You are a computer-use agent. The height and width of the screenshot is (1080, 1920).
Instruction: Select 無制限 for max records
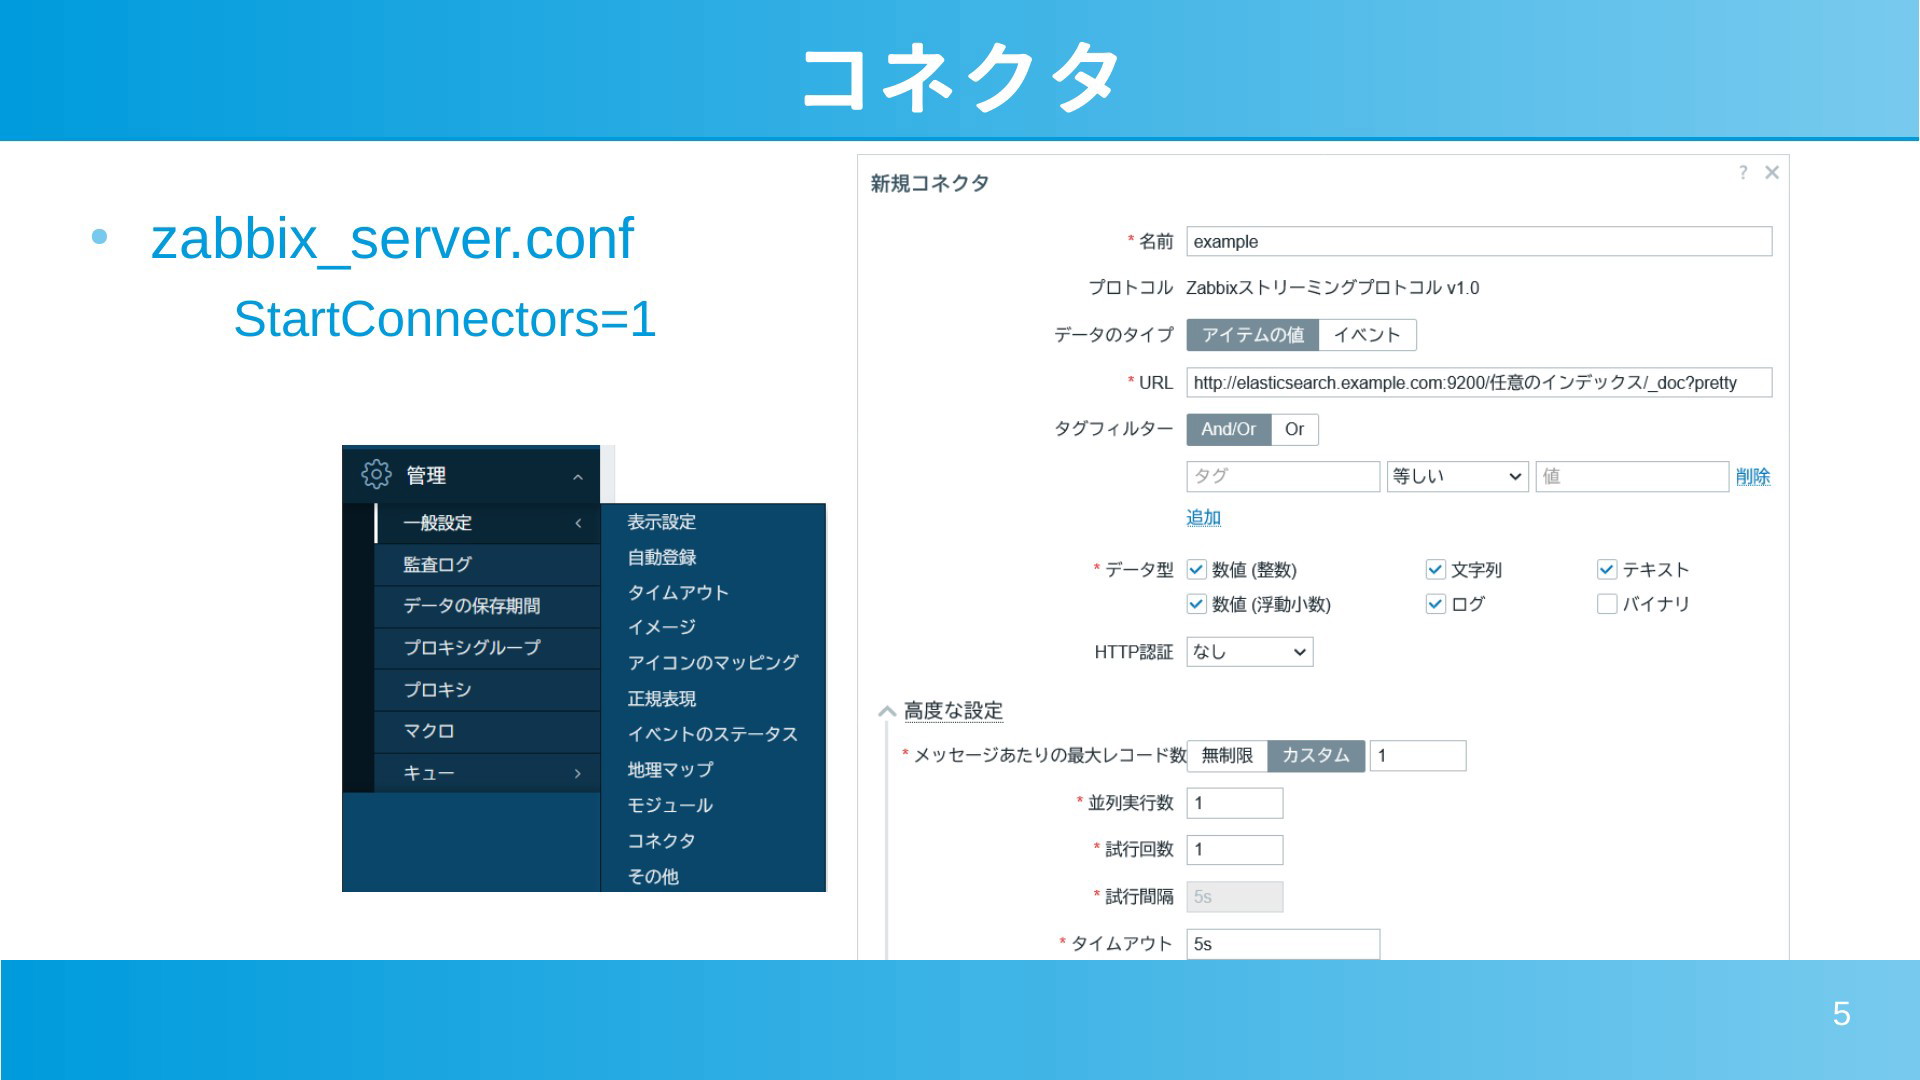tap(1227, 756)
